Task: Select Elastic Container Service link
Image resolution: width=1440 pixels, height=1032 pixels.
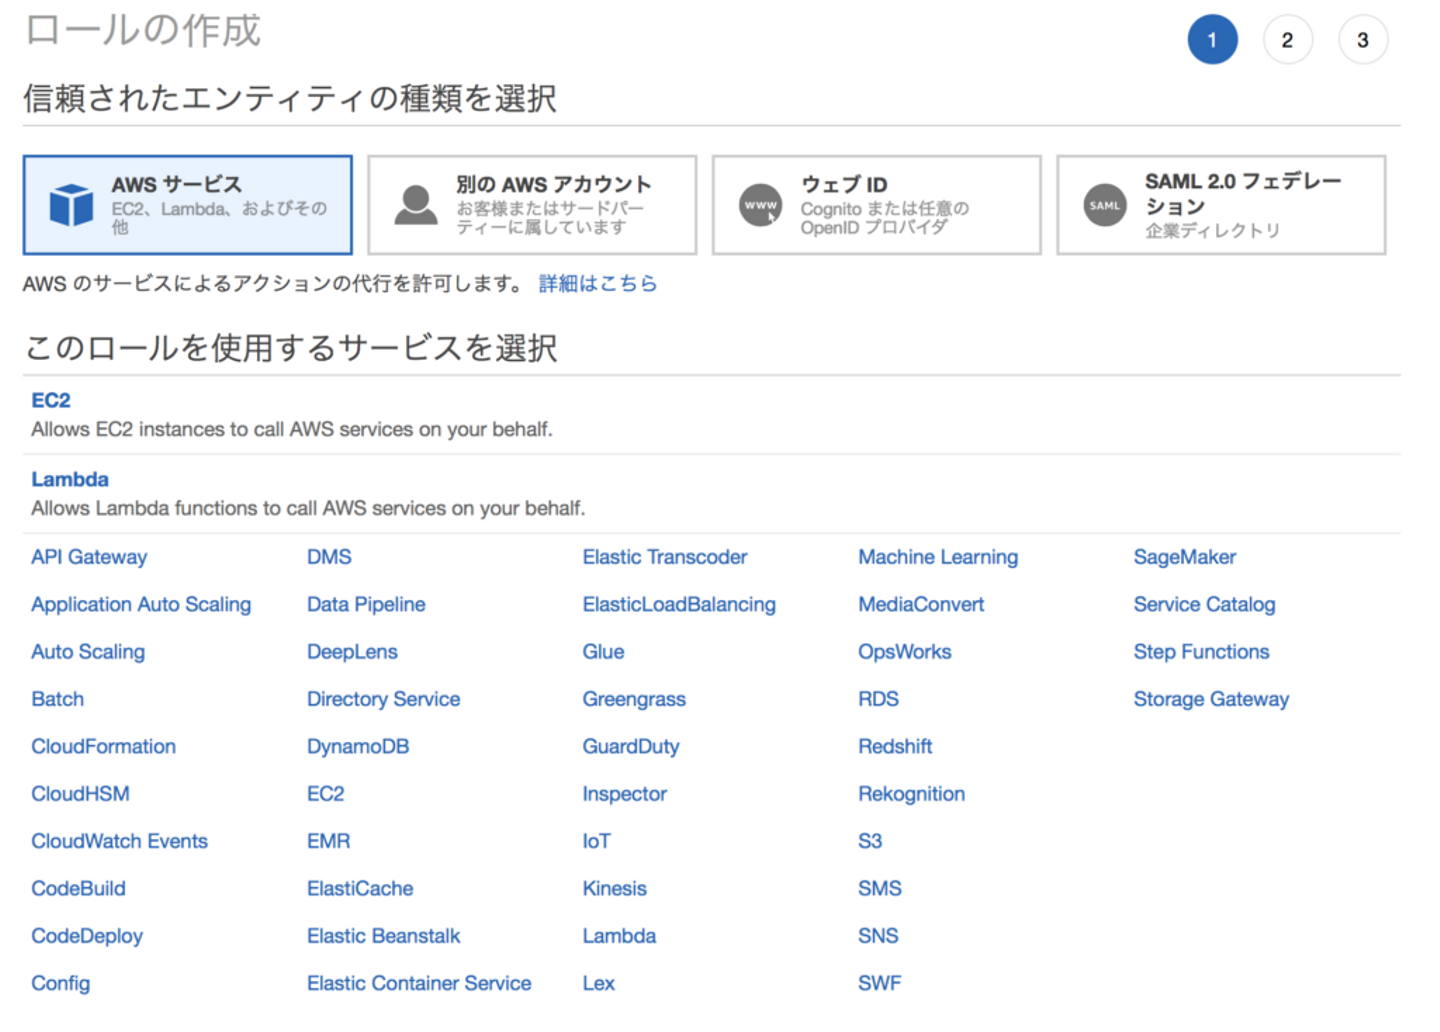Action: coord(418,983)
